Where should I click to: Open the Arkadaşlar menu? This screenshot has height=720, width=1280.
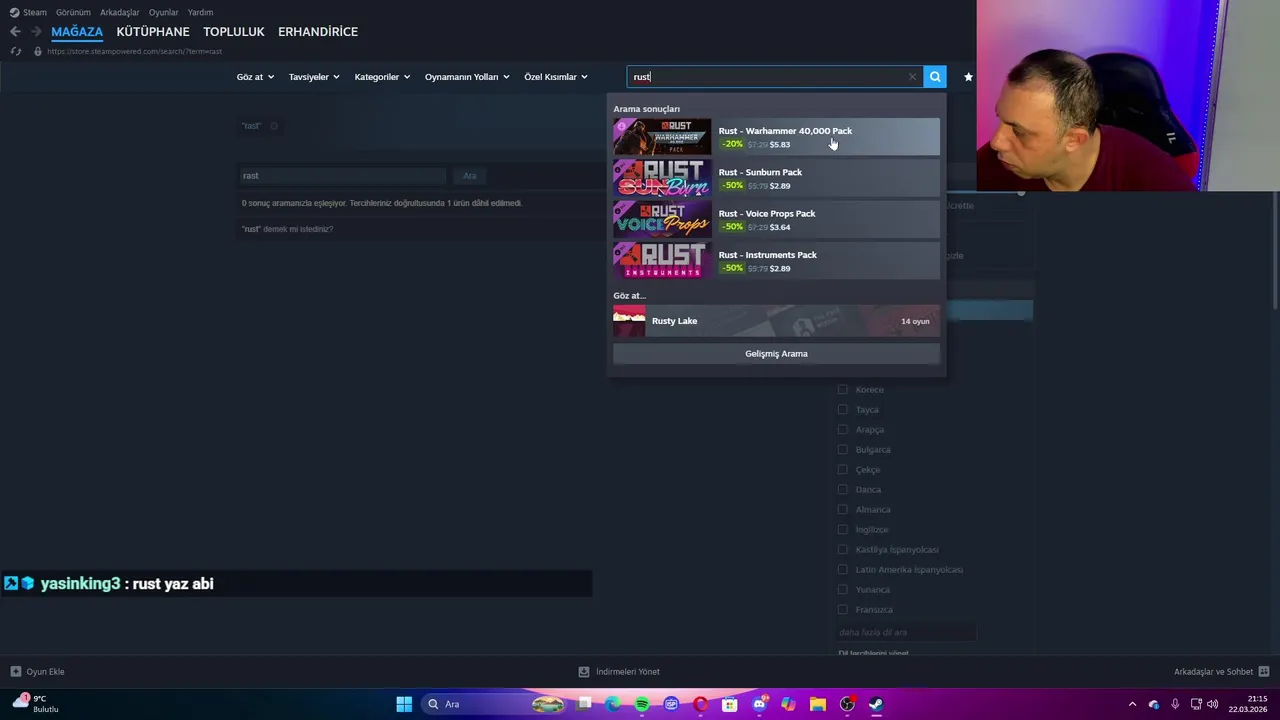[x=119, y=12]
